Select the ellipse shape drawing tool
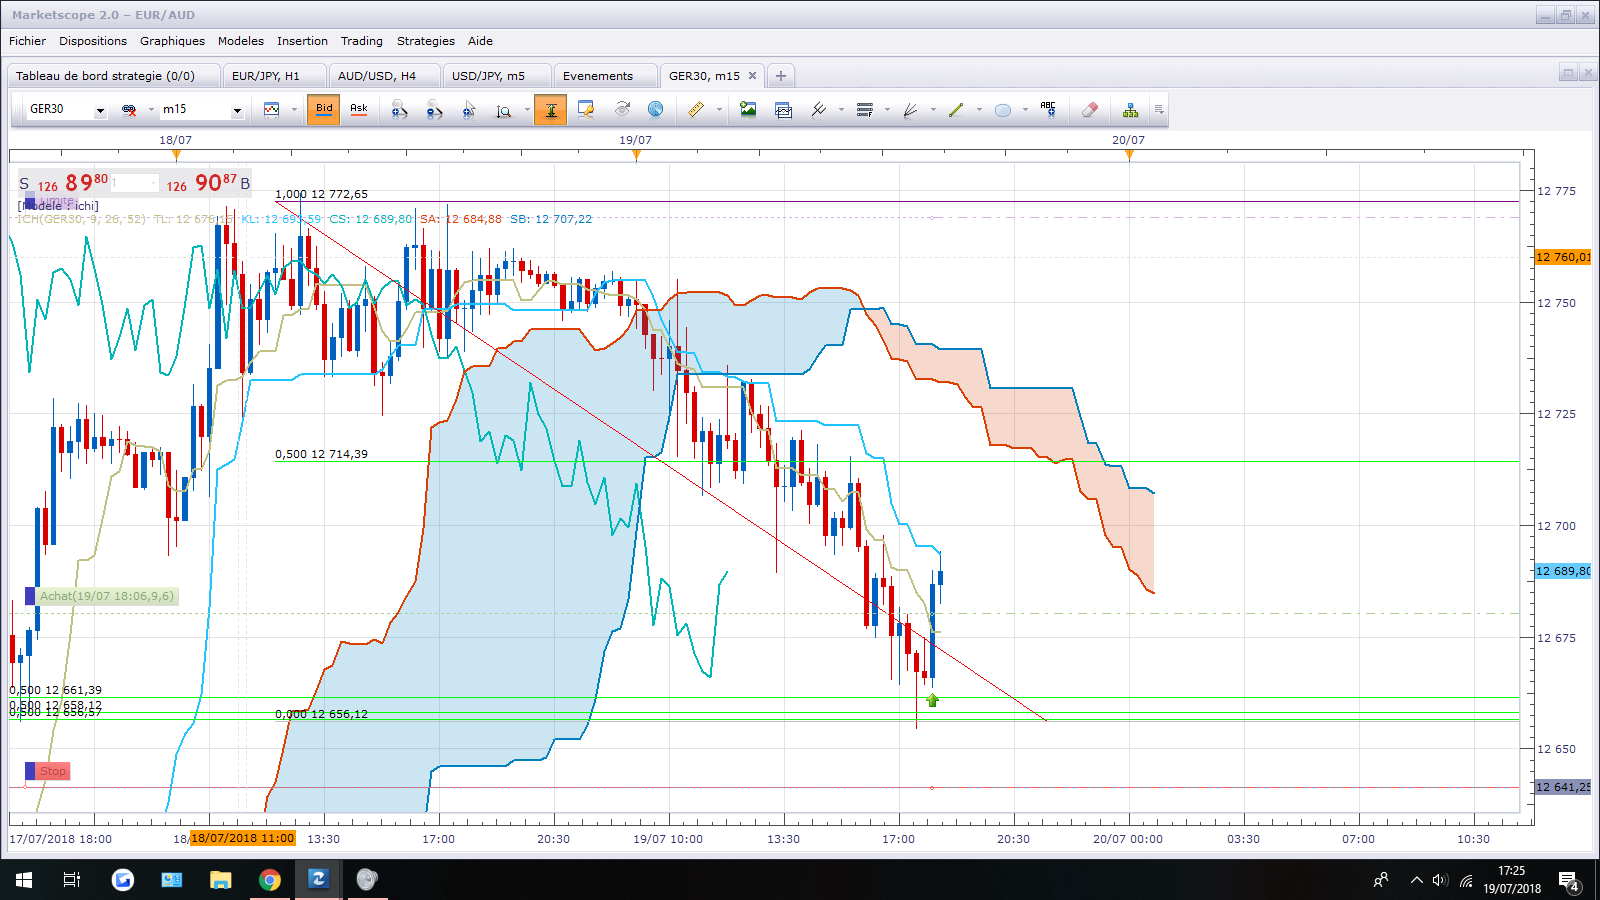Viewport: 1600px width, 900px height. [x=1003, y=110]
